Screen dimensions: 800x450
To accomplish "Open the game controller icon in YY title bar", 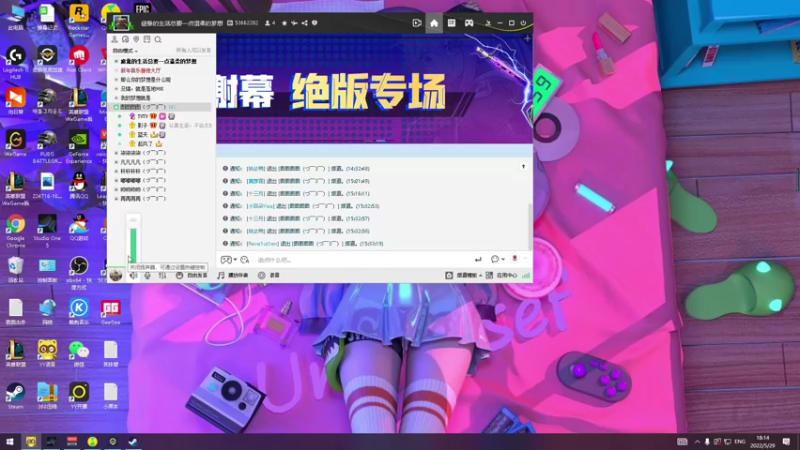I will tap(469, 23).
